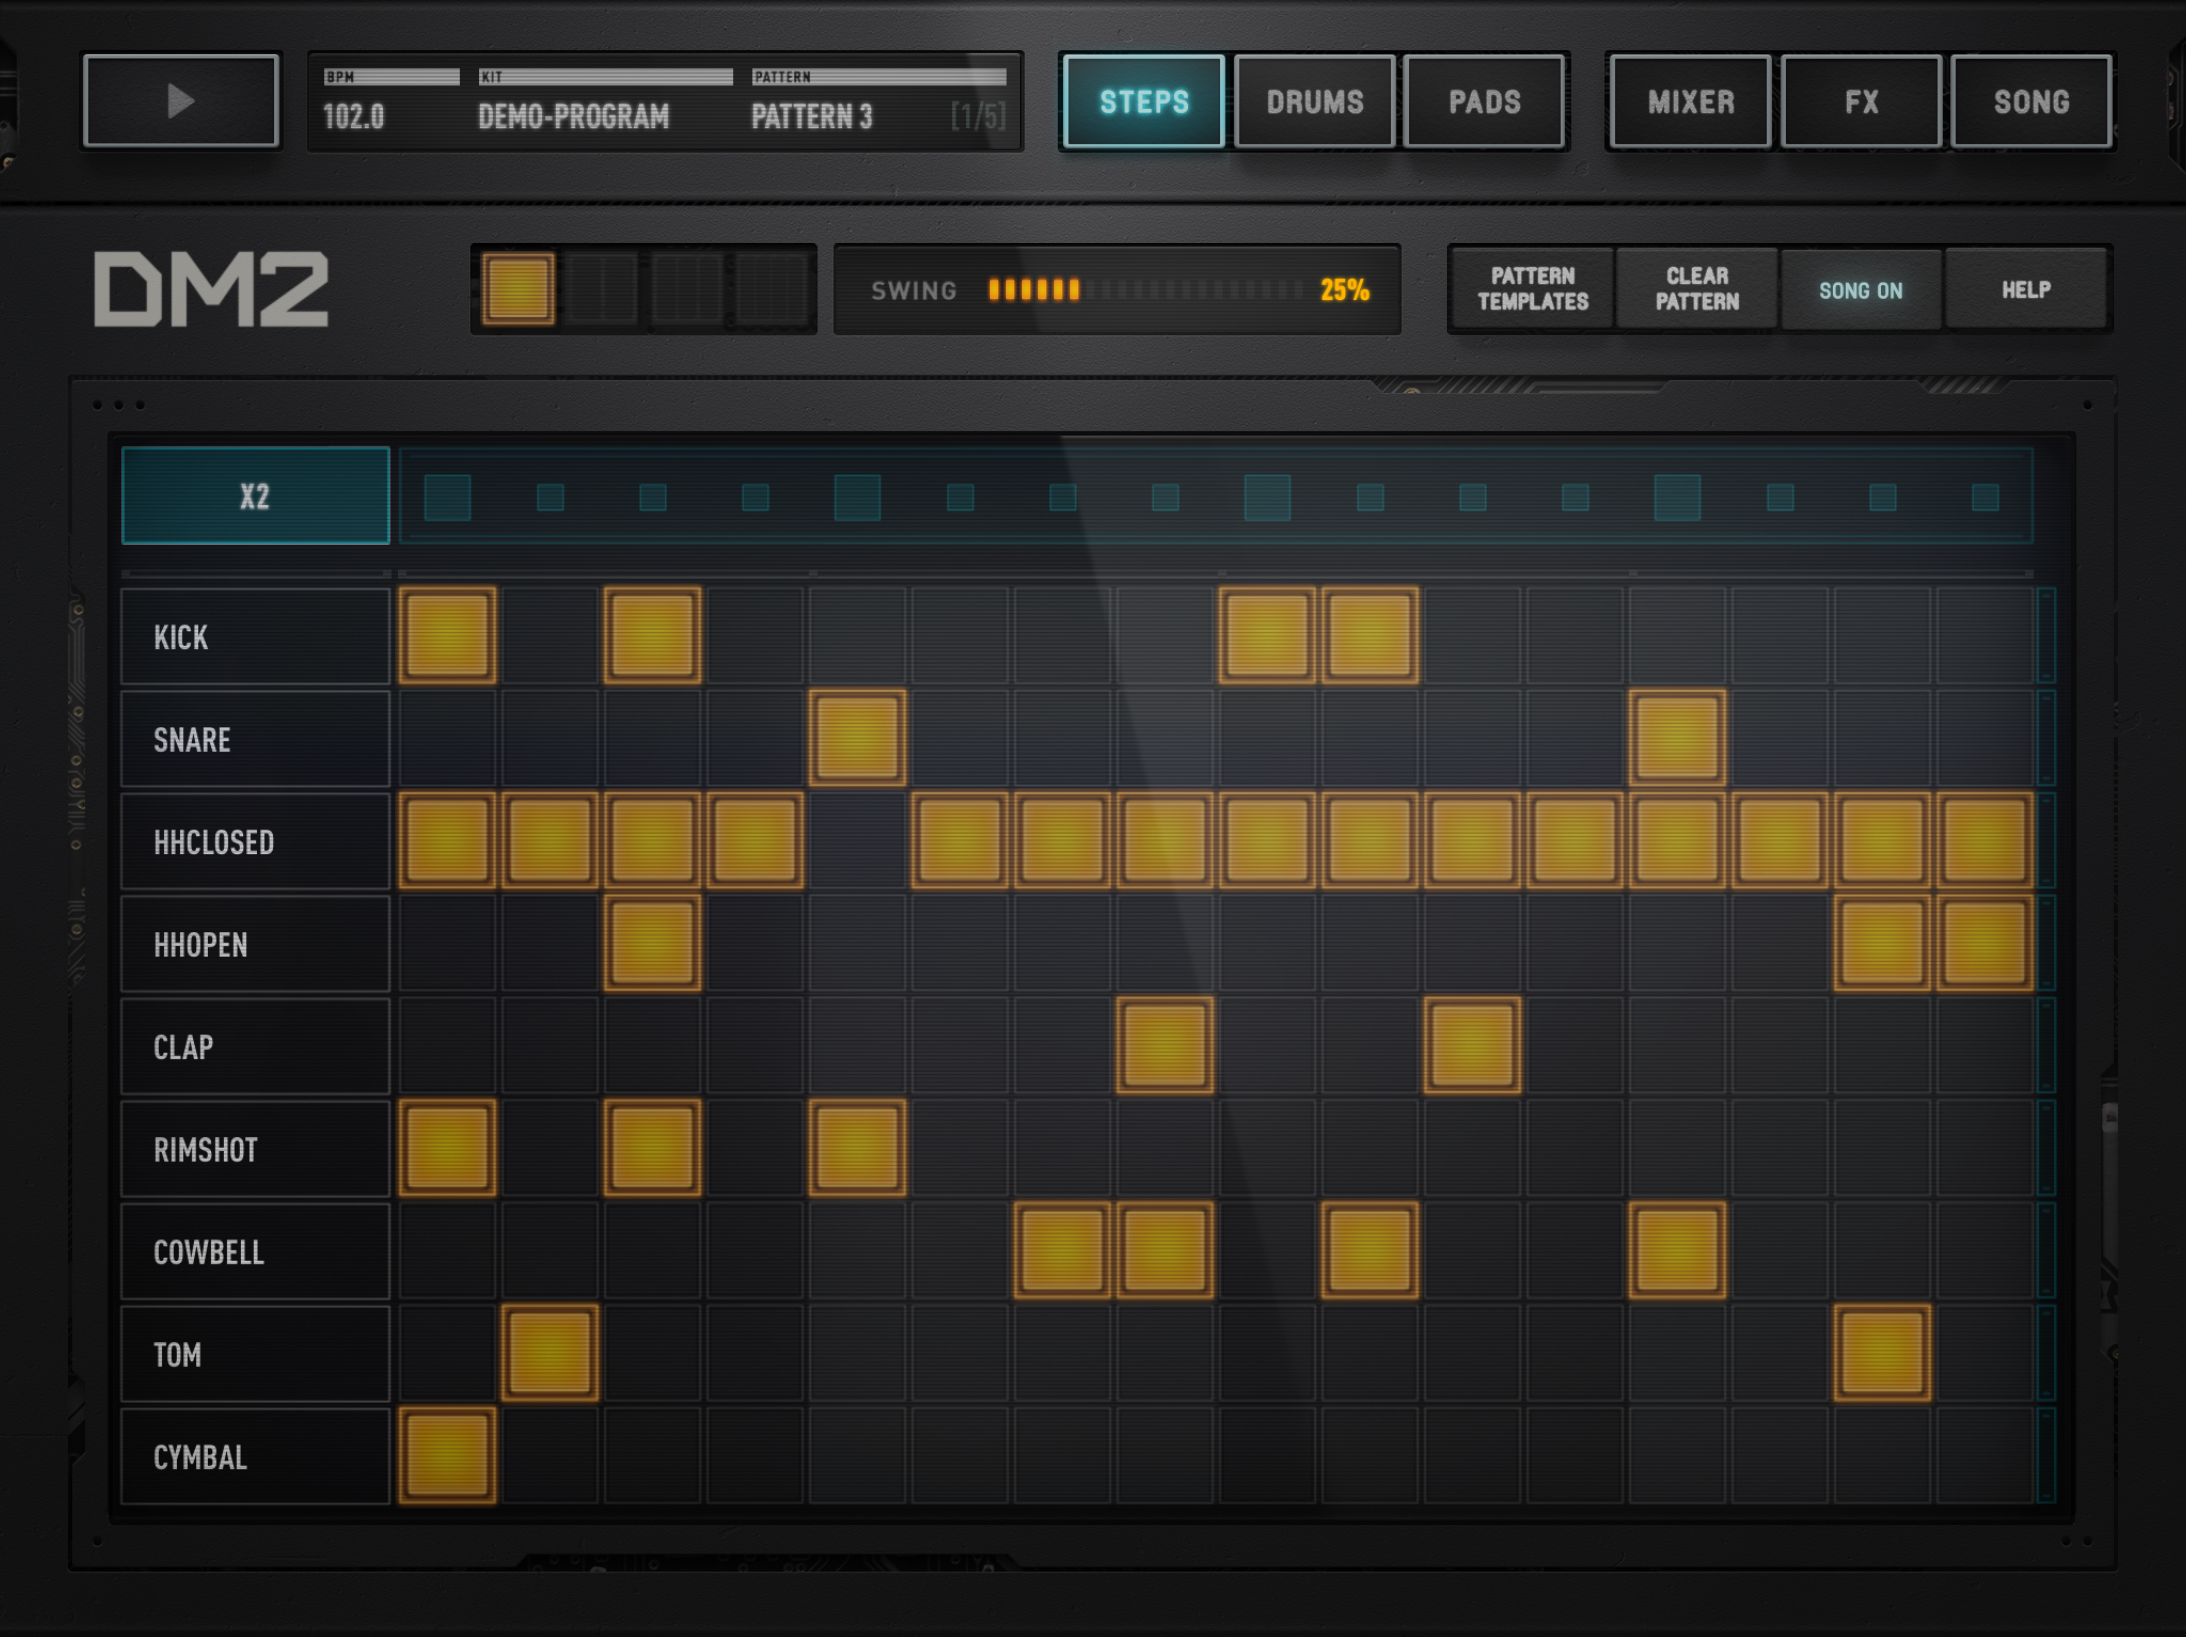Turn off HHOPEN step 3

(652, 944)
